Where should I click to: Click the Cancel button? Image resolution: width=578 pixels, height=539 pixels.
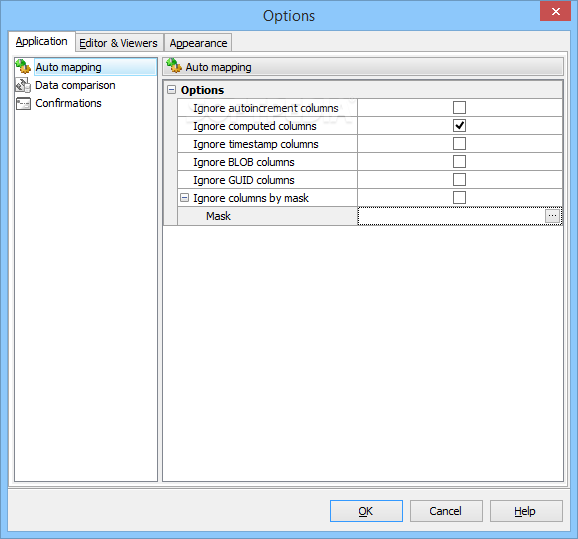coord(446,511)
